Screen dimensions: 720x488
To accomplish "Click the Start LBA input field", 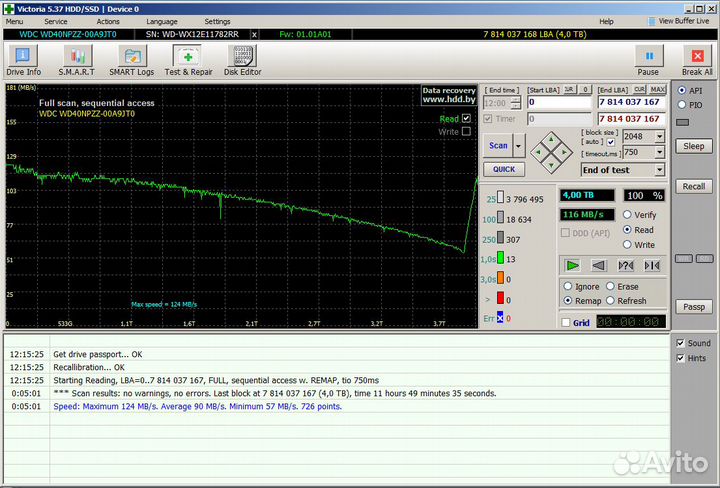I will pos(558,102).
